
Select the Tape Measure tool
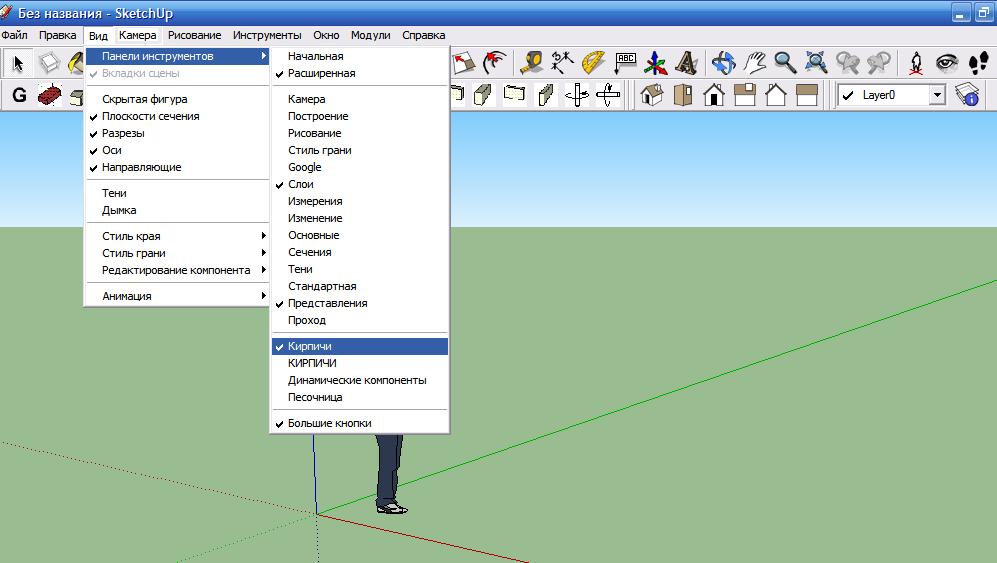tap(532, 63)
